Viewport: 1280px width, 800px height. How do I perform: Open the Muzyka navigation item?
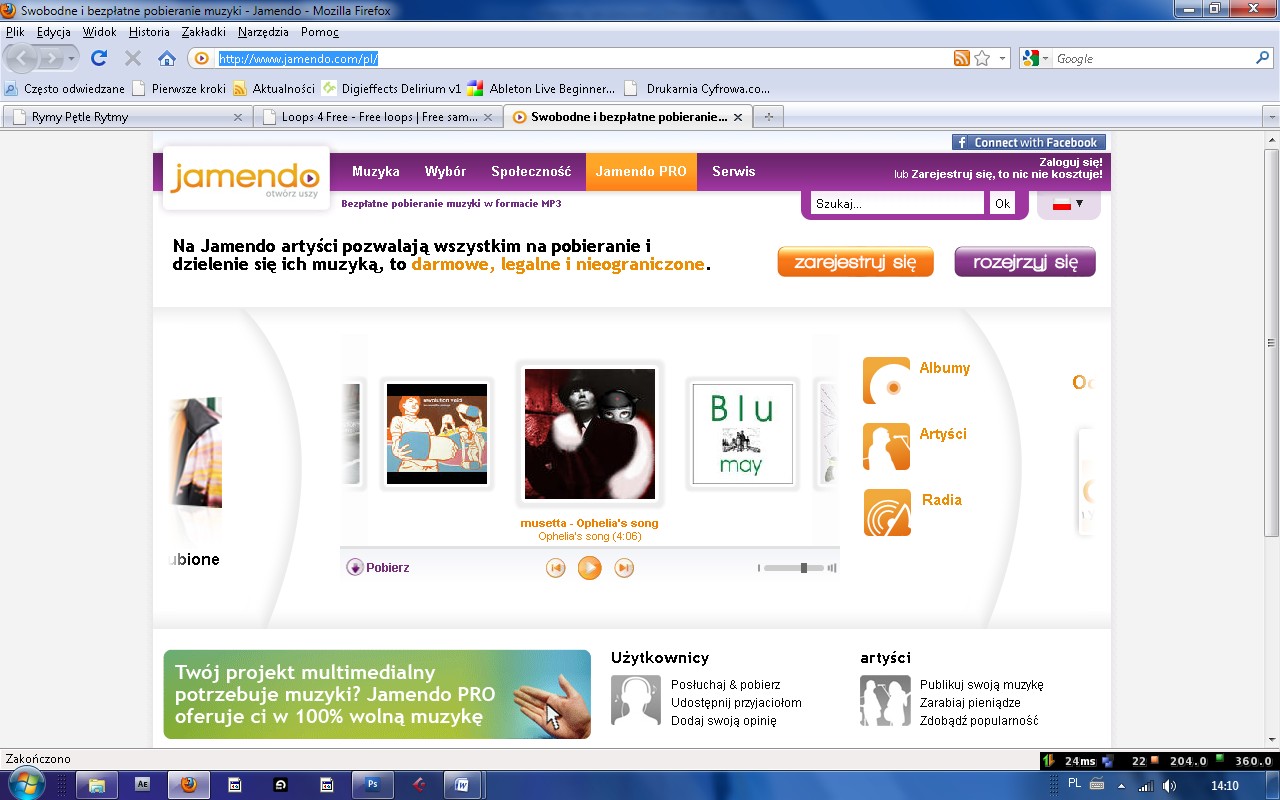pyautogui.click(x=376, y=171)
